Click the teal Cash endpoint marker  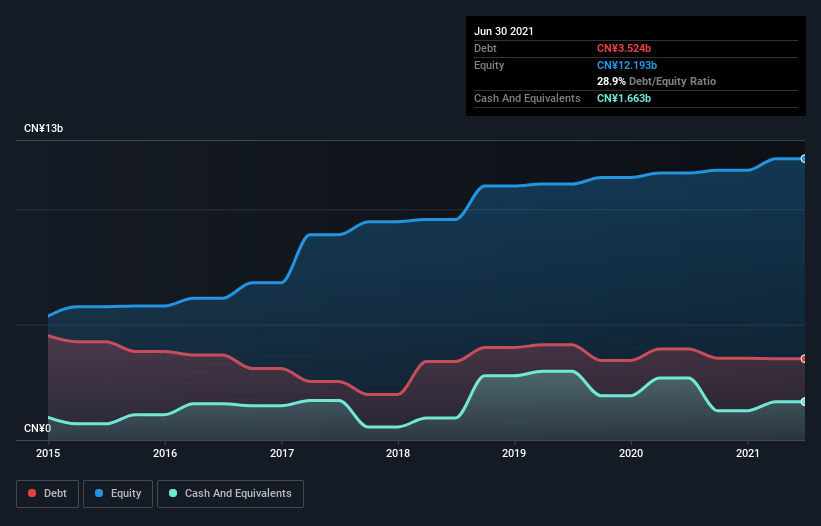(x=804, y=401)
